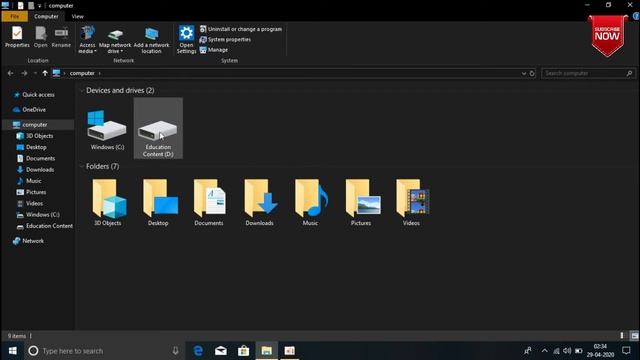Open the ribbon help icon
640x360 pixels.
coord(636,16)
